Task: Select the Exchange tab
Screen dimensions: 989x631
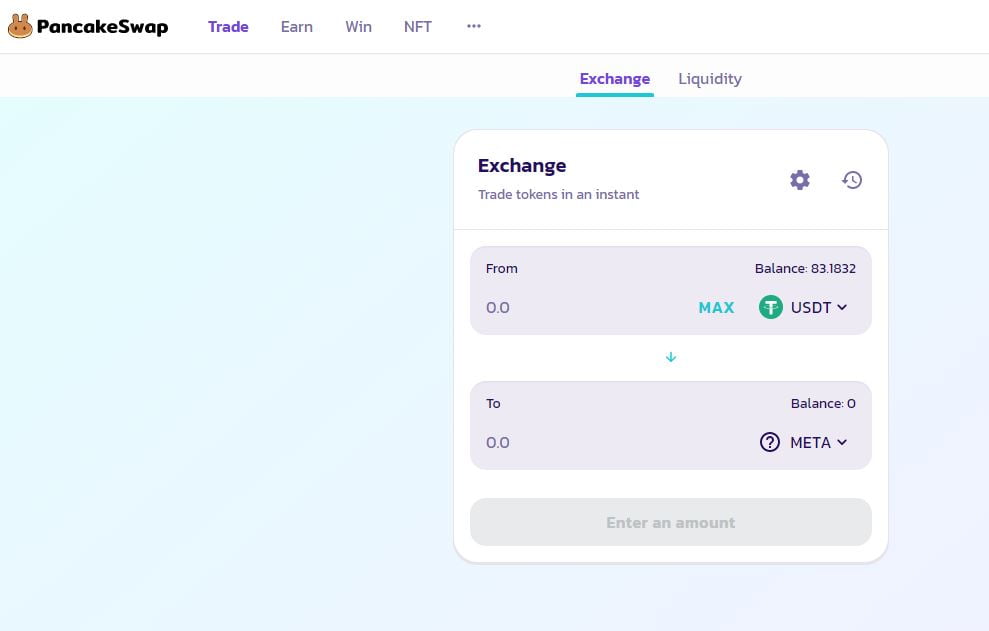Action: pyautogui.click(x=615, y=79)
